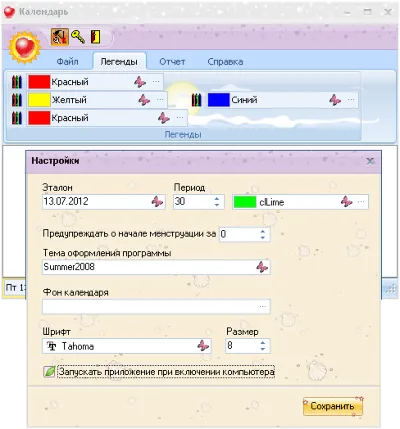Click the Календарь title bar heart icon
Image resolution: width=400 pixels, height=429 pixels.
pos(9,12)
